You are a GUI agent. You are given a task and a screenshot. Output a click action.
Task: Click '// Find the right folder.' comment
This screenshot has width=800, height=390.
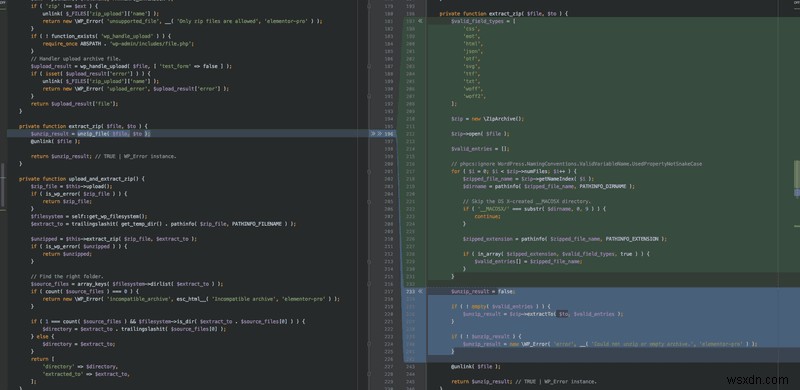[67, 276]
